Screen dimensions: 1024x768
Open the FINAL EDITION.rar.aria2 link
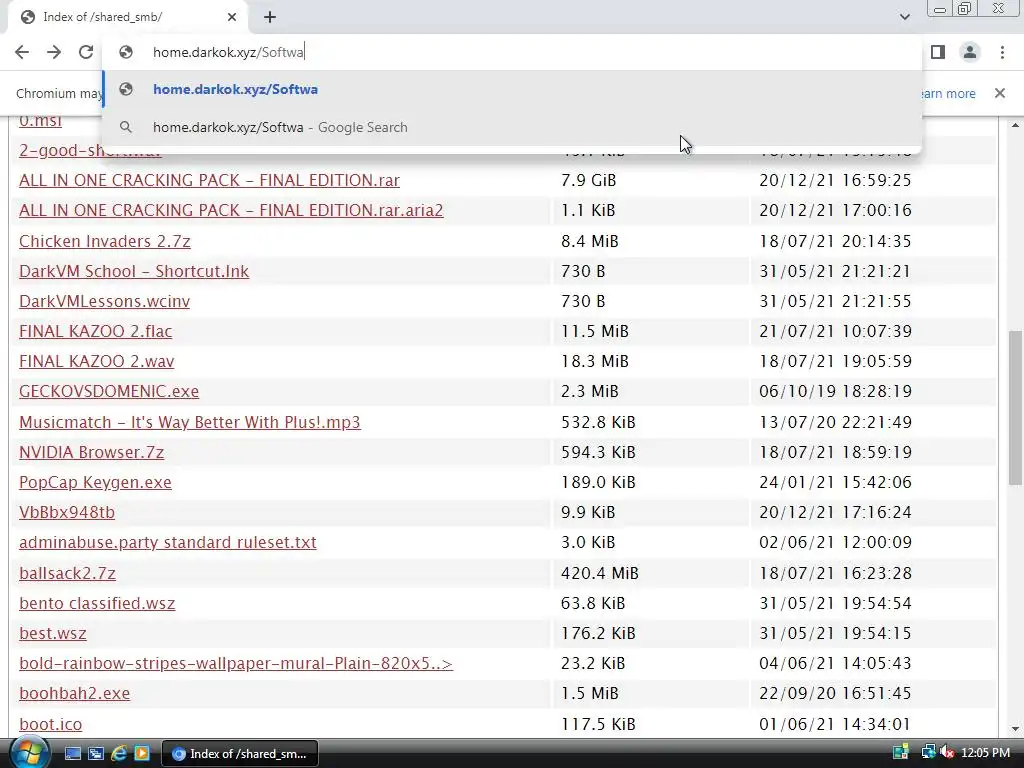coord(231,210)
